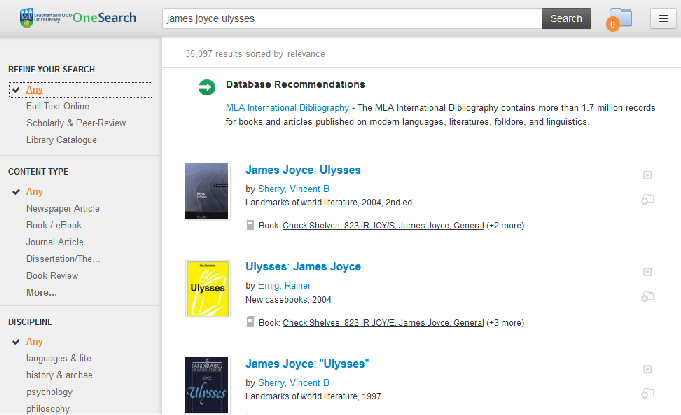The width and height of the screenshot is (681, 415).
Task: Expand More... content types
Action: (41, 293)
